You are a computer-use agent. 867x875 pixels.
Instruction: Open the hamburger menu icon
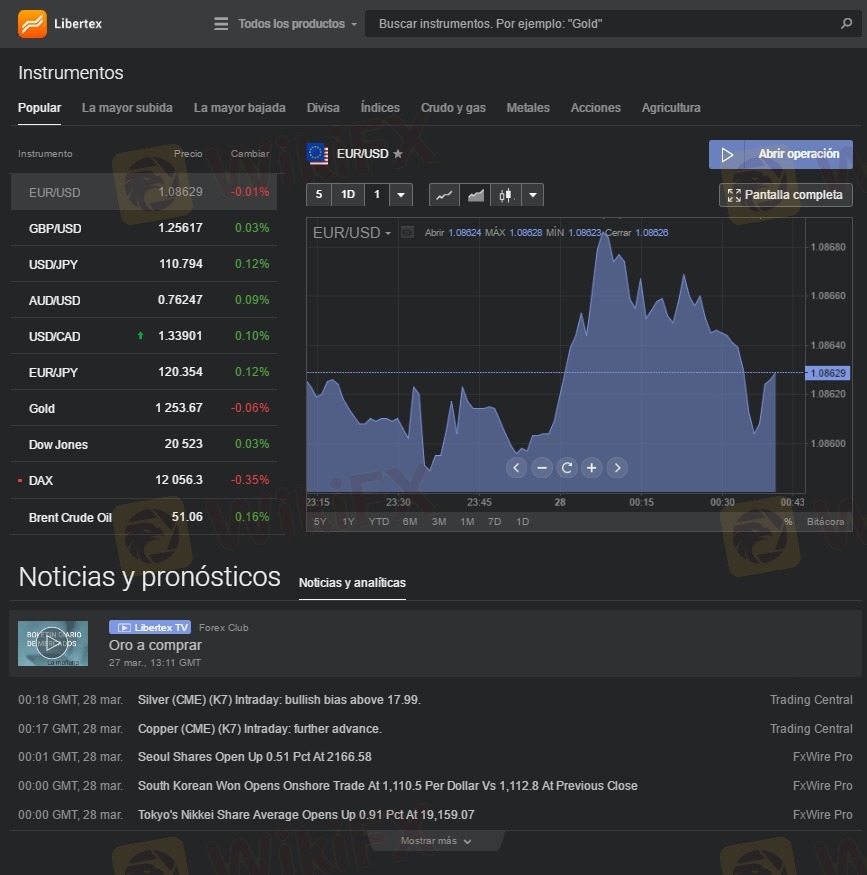tap(221, 24)
